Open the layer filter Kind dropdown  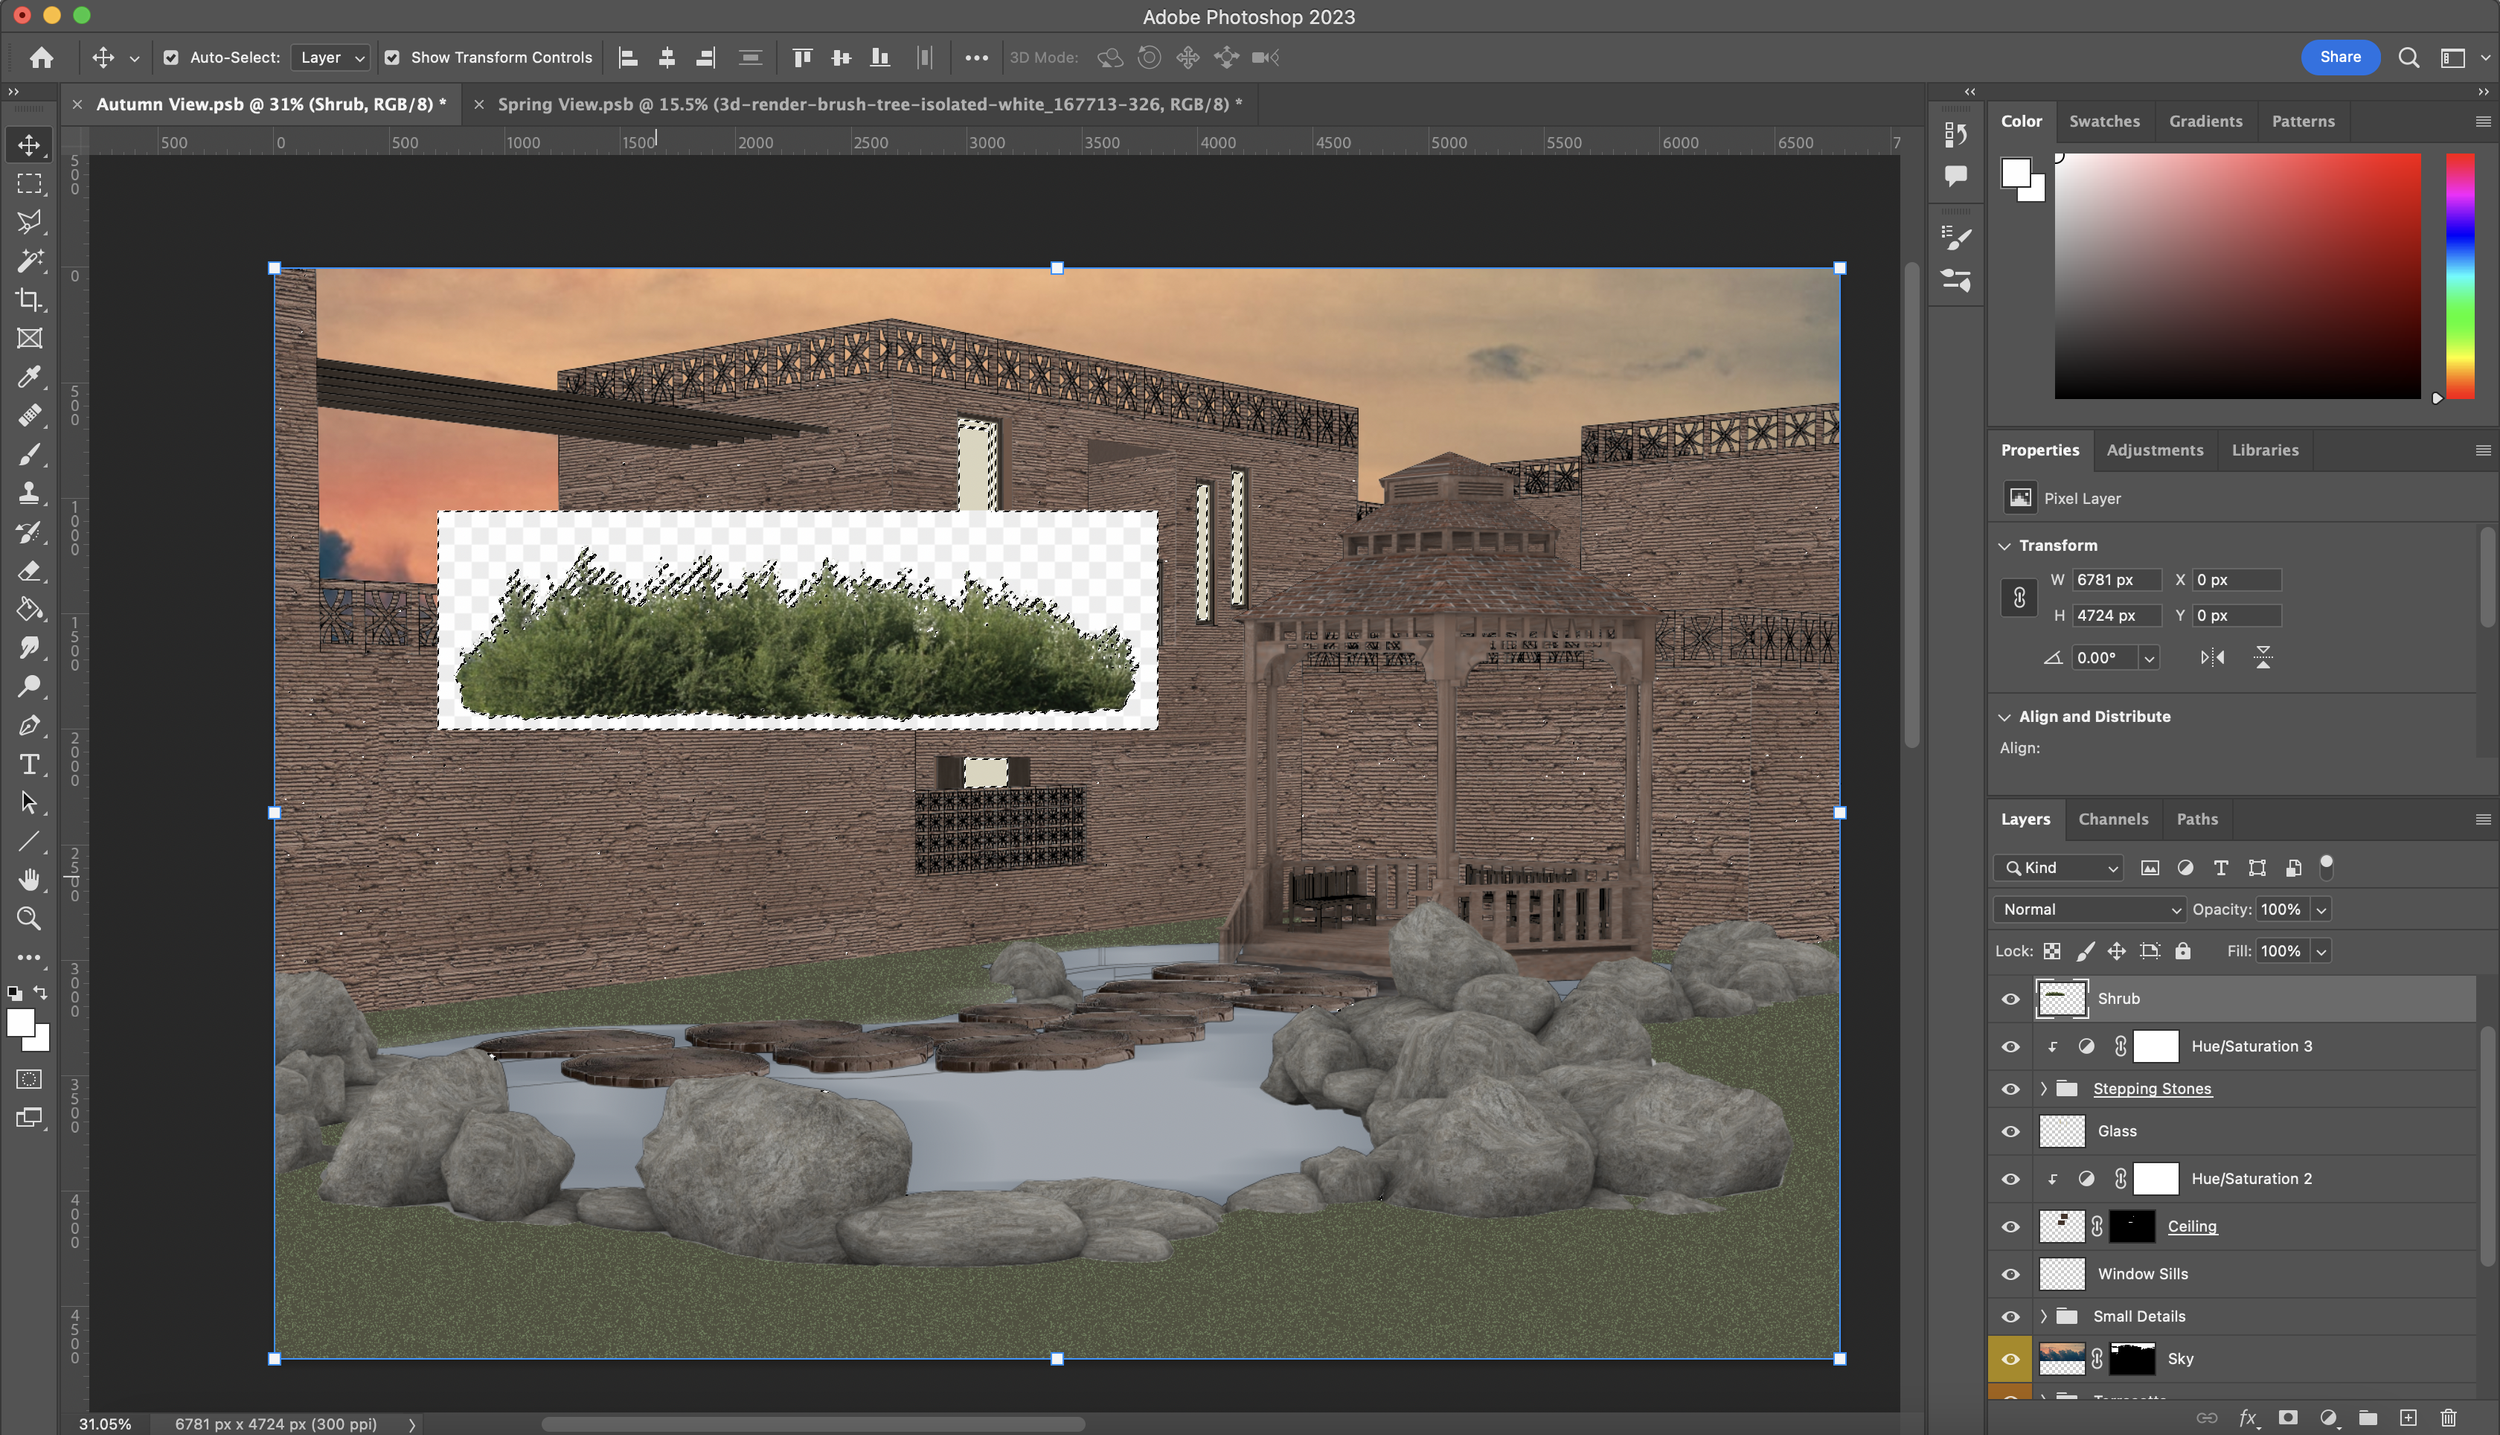point(2058,868)
